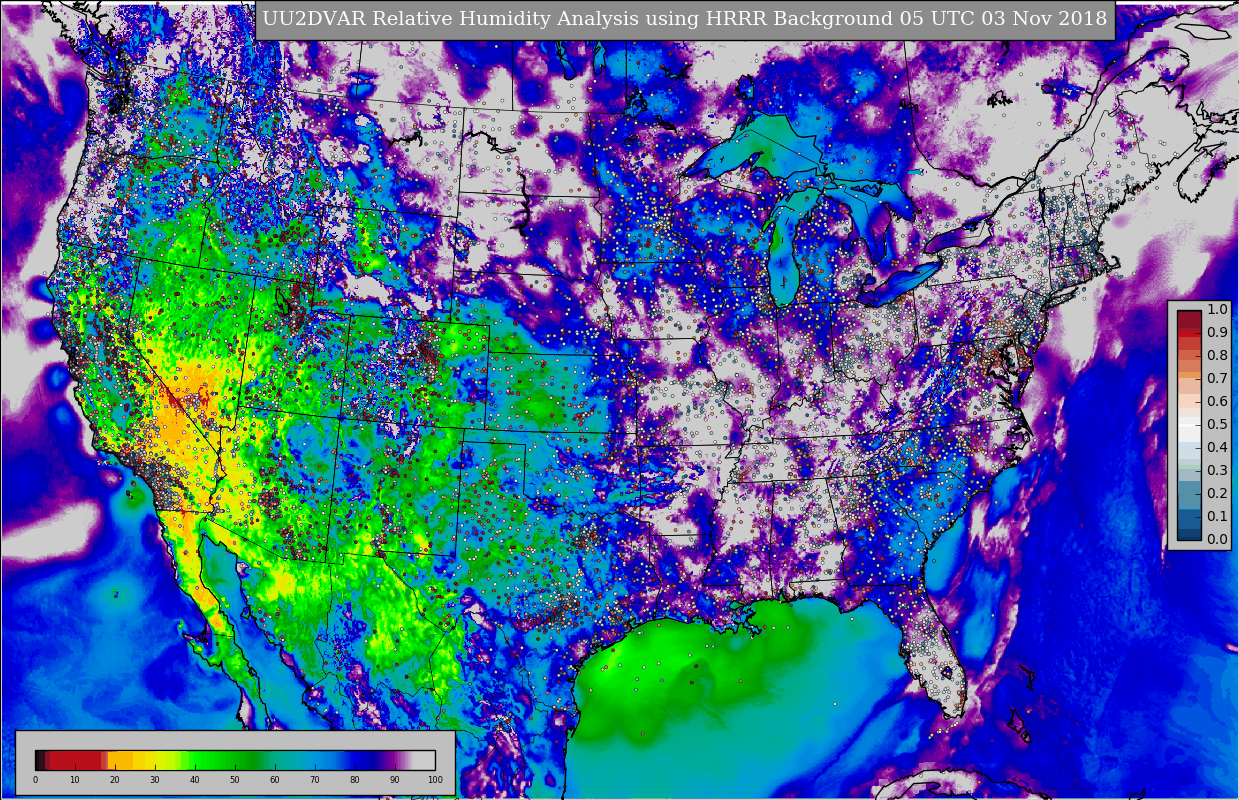Click the '30' tick on humidity colorbar
The image size is (1239, 800).
pos(155,780)
